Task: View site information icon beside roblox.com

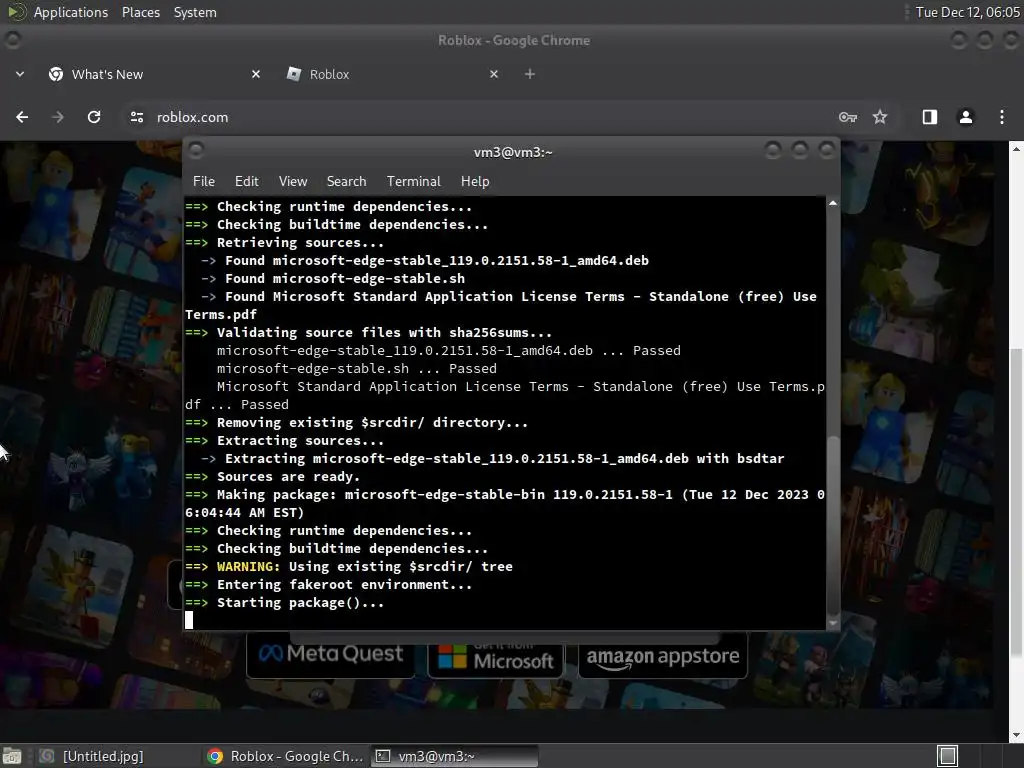Action: (136, 117)
